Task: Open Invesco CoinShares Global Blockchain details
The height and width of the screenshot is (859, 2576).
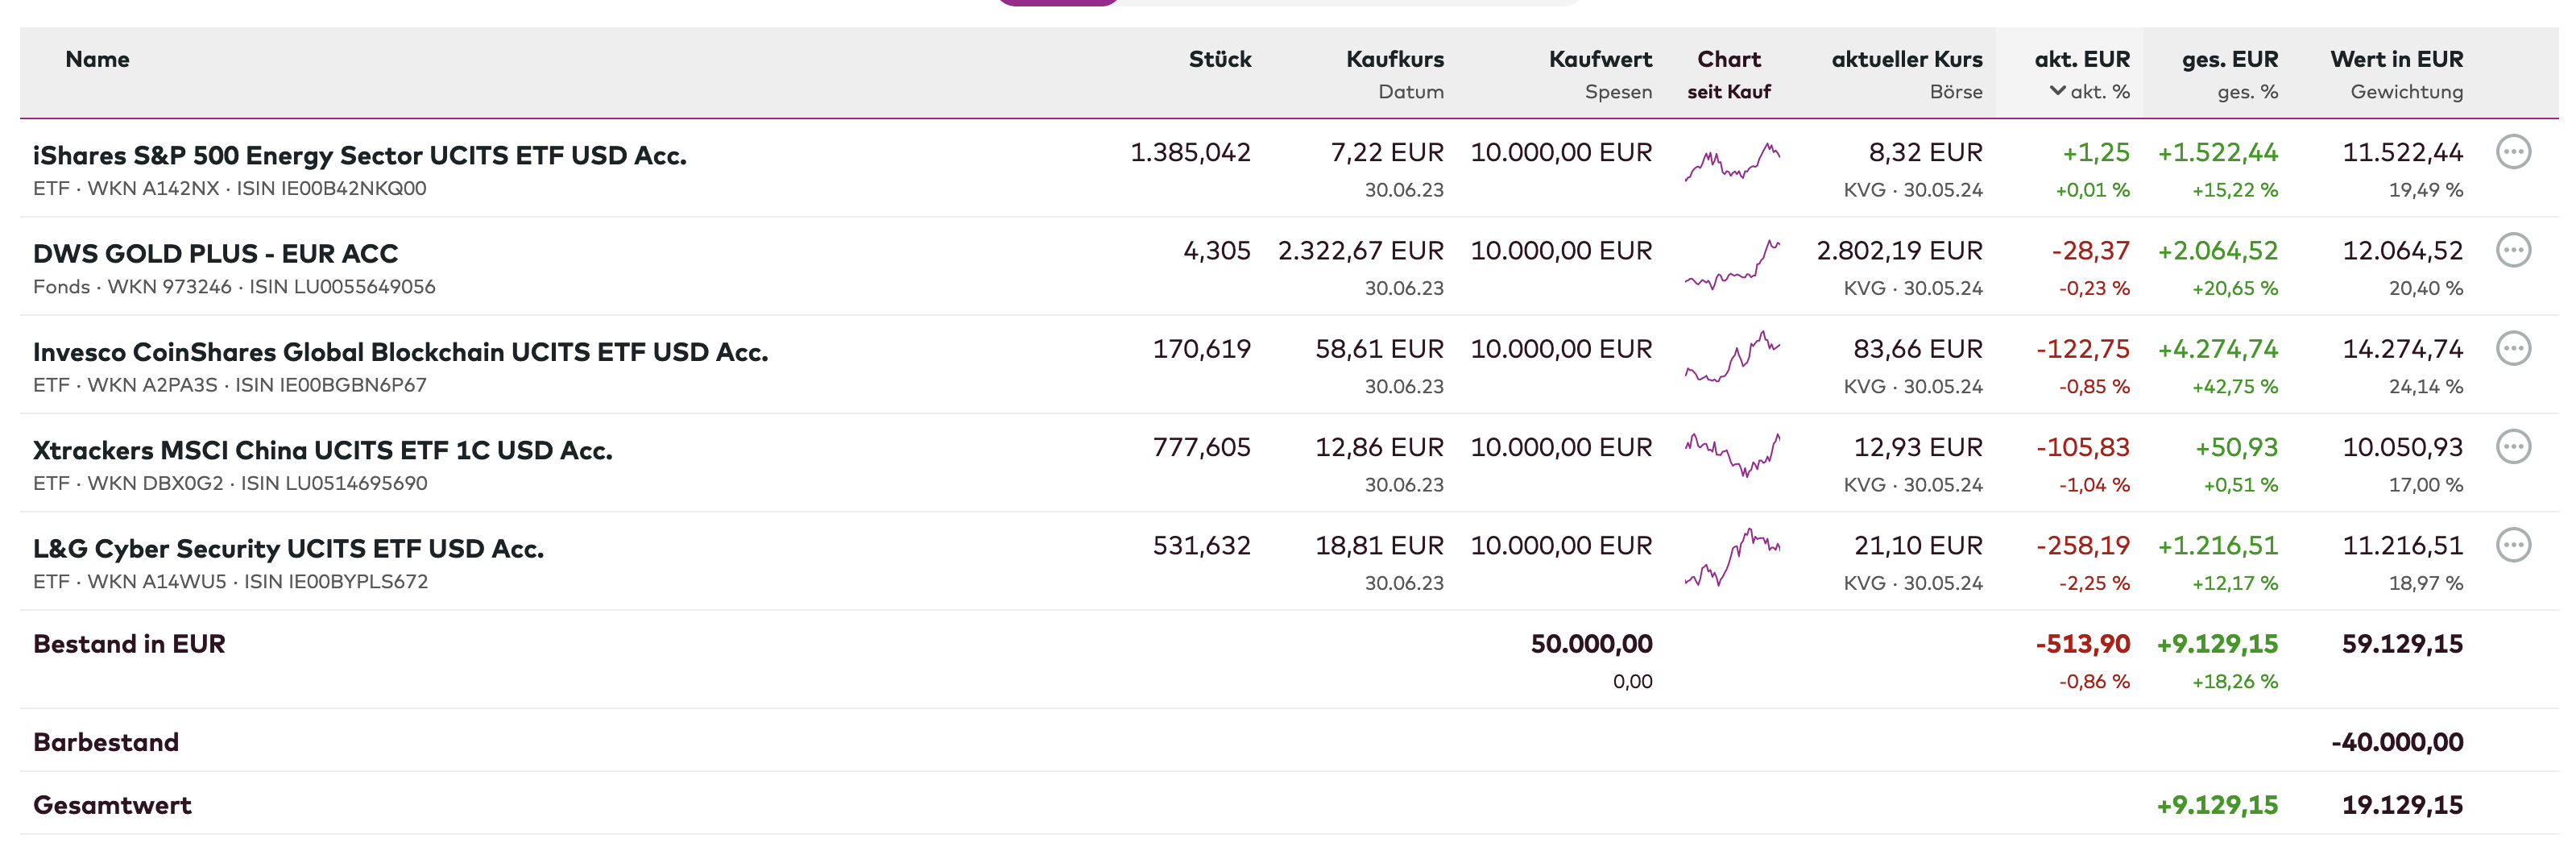Action: coord(400,352)
